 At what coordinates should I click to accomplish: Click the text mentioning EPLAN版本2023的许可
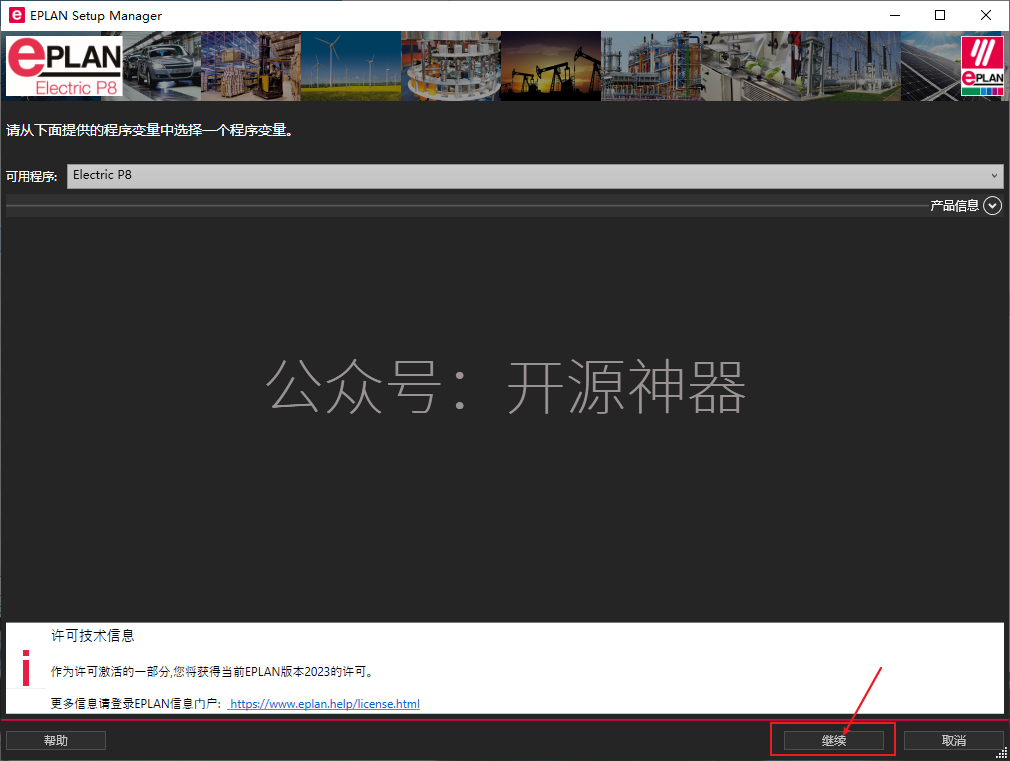[212, 671]
